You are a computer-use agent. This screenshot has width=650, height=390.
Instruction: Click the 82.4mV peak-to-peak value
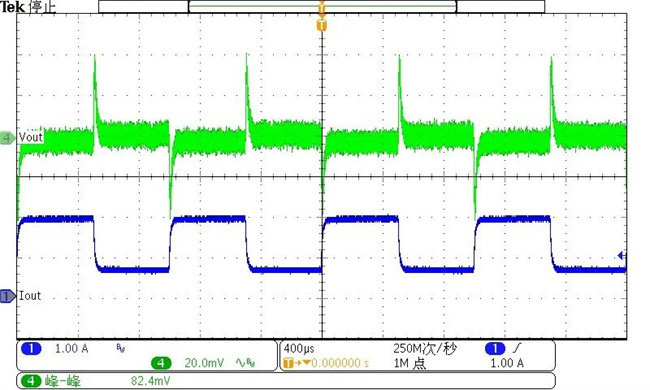coord(150,380)
